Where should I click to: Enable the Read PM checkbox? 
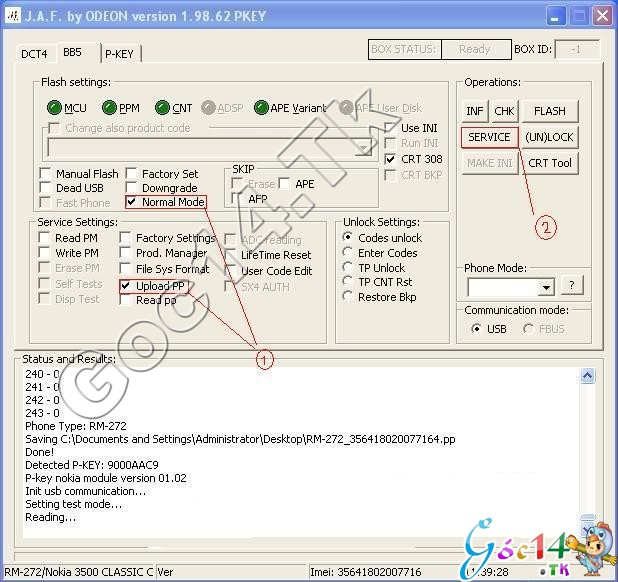tap(45, 238)
